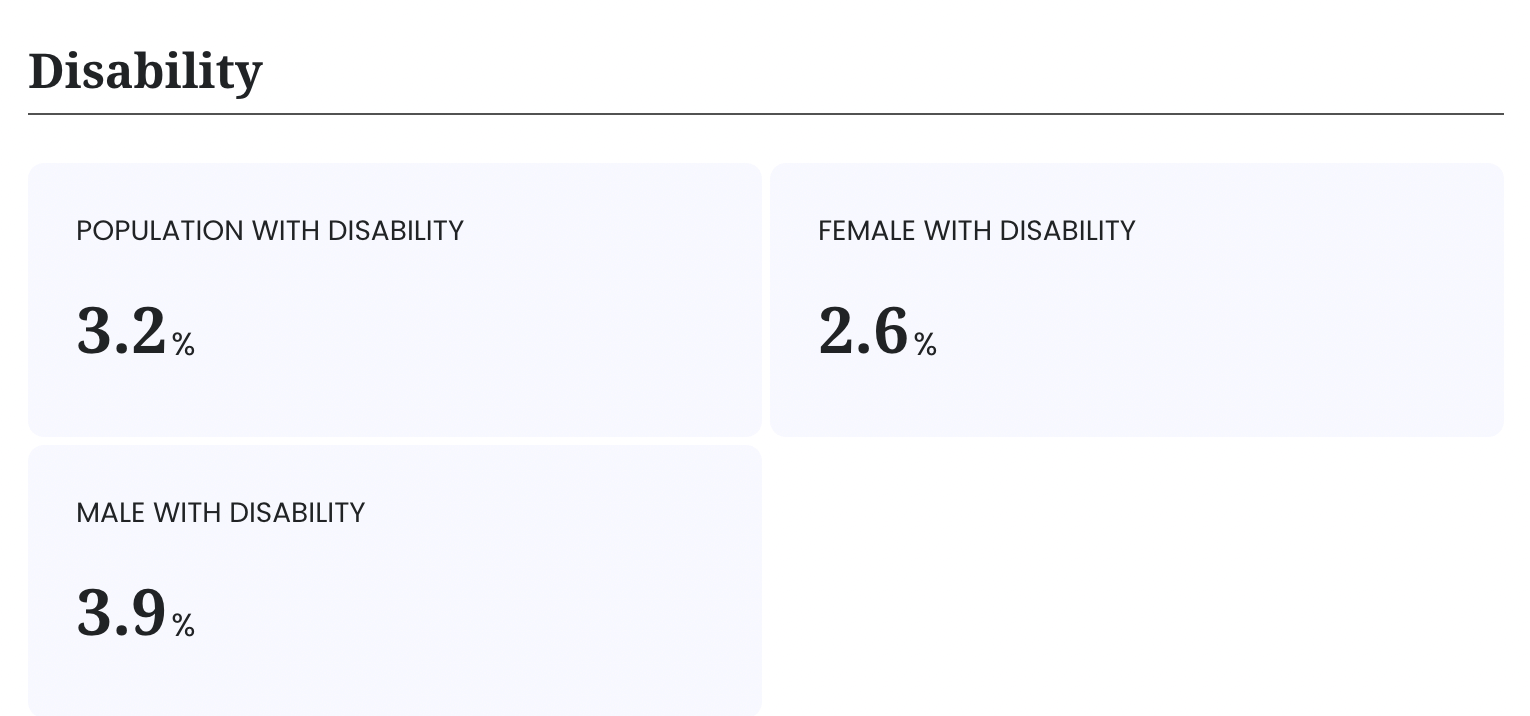Click percent sign beside 3.2
This screenshot has height=716, width=1530.
point(183,345)
